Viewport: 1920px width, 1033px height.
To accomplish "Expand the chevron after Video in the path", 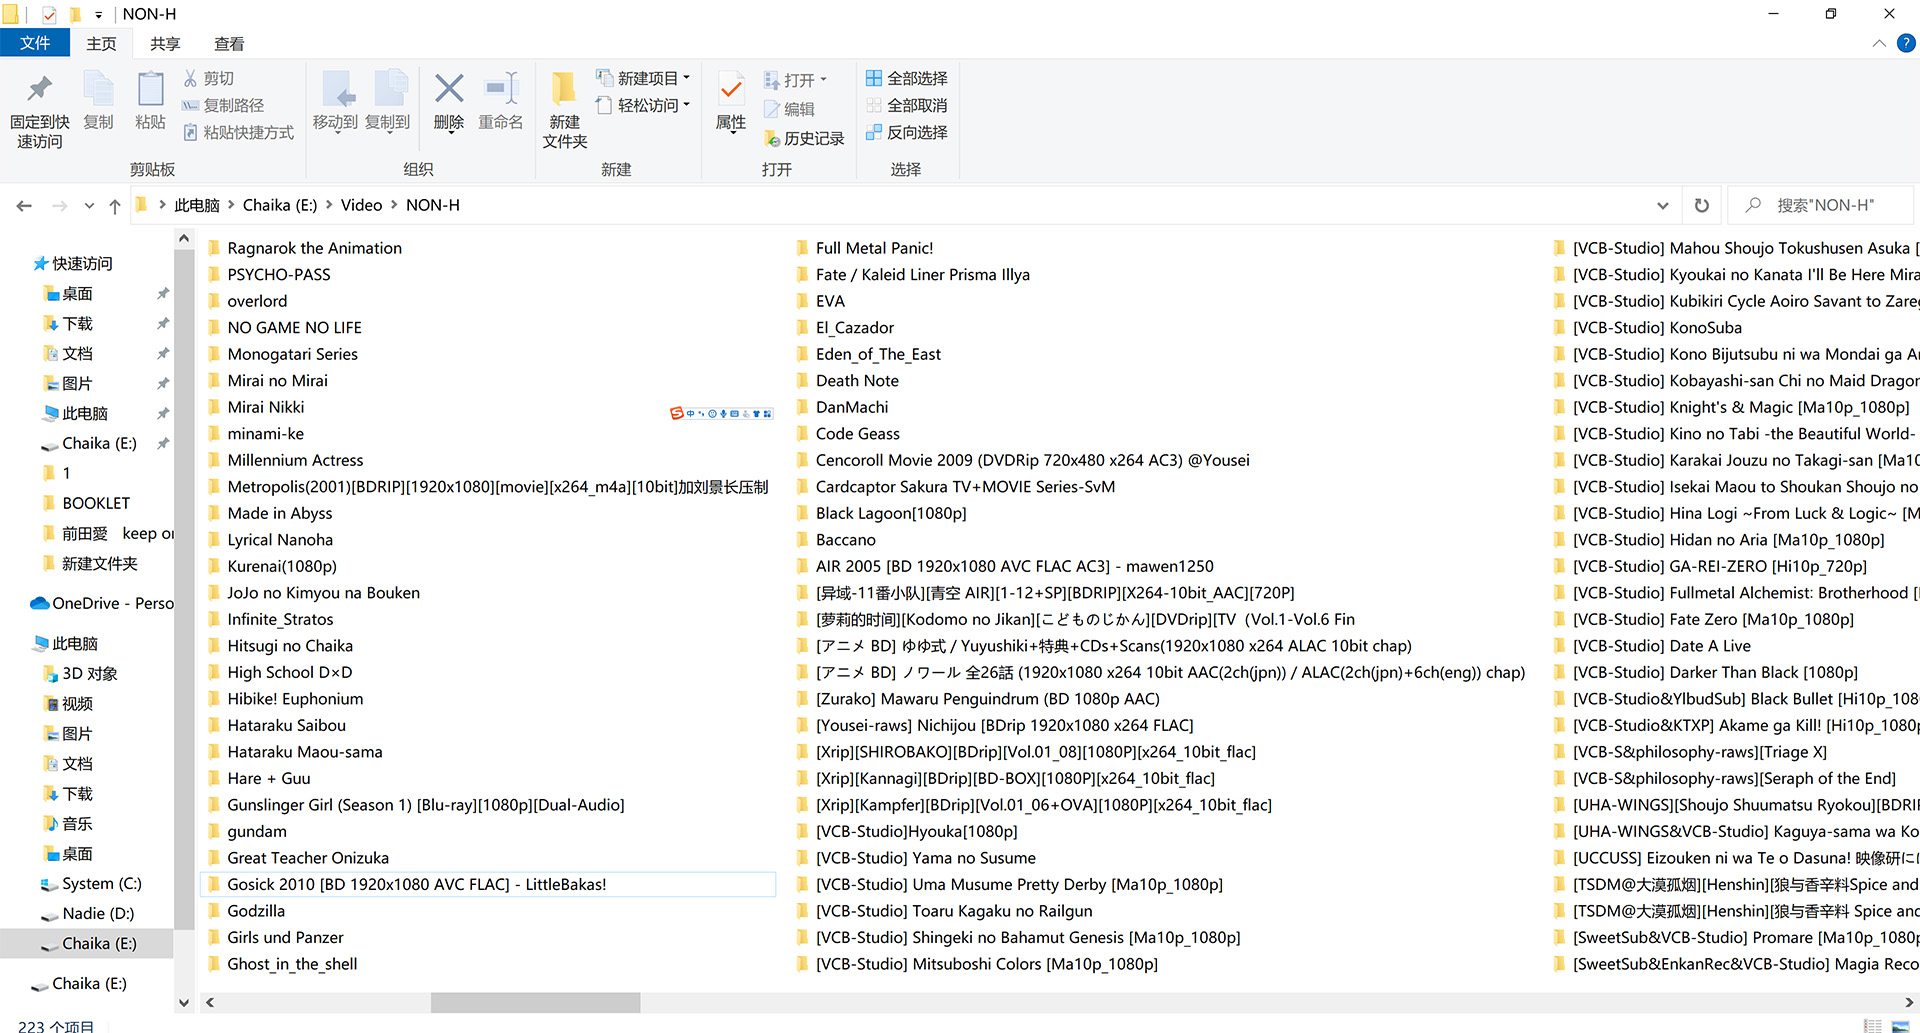I will click(x=394, y=205).
